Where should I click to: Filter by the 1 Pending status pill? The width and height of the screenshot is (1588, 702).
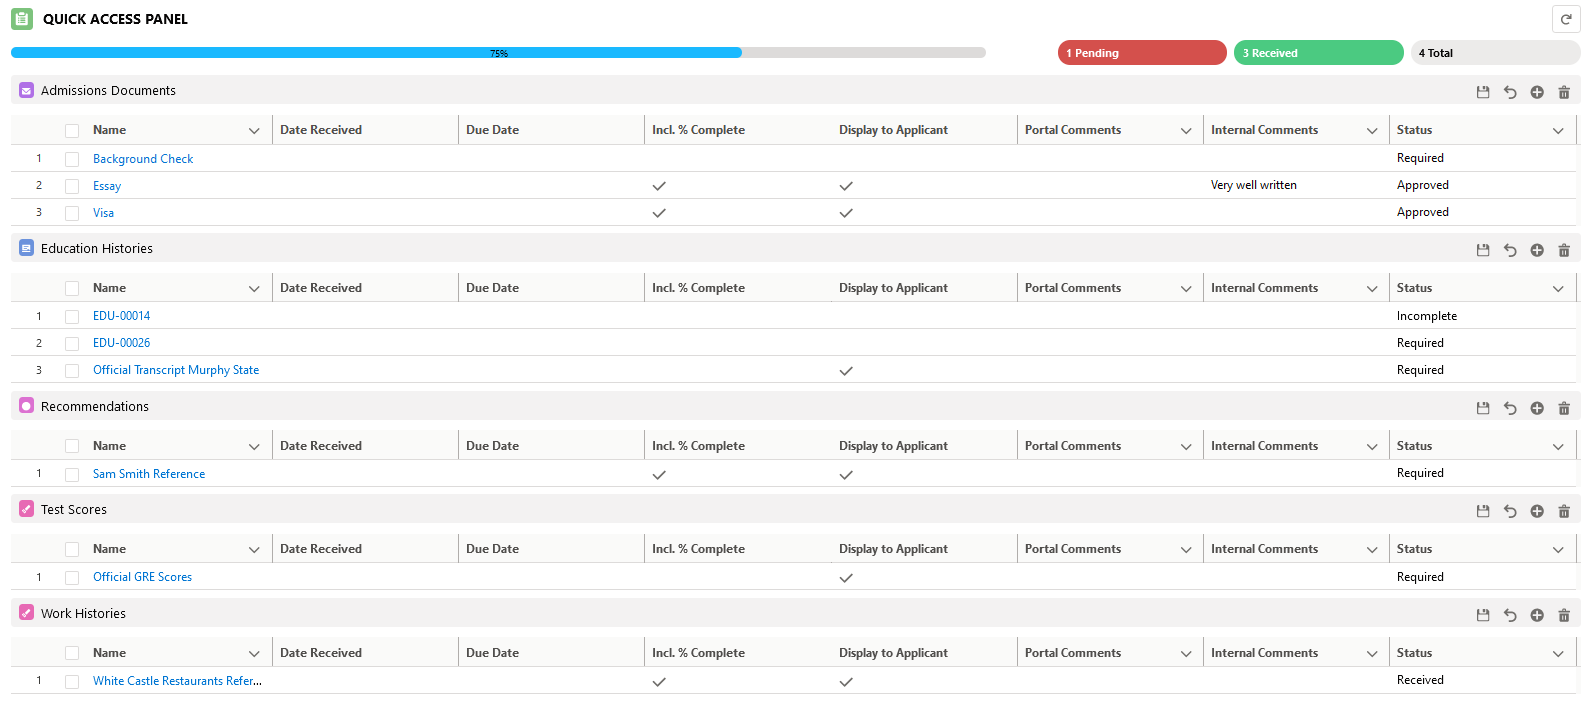1141,53
